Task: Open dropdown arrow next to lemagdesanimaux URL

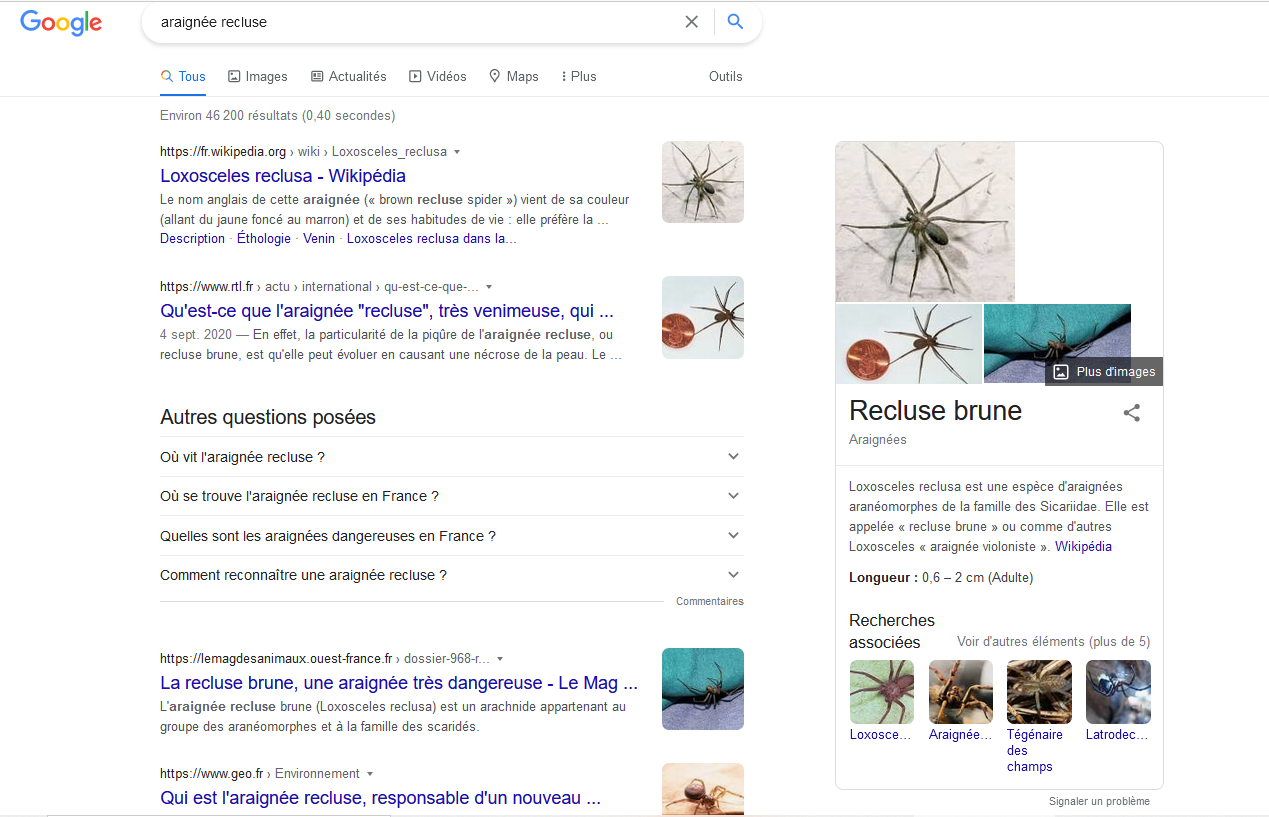Action: click(500, 659)
